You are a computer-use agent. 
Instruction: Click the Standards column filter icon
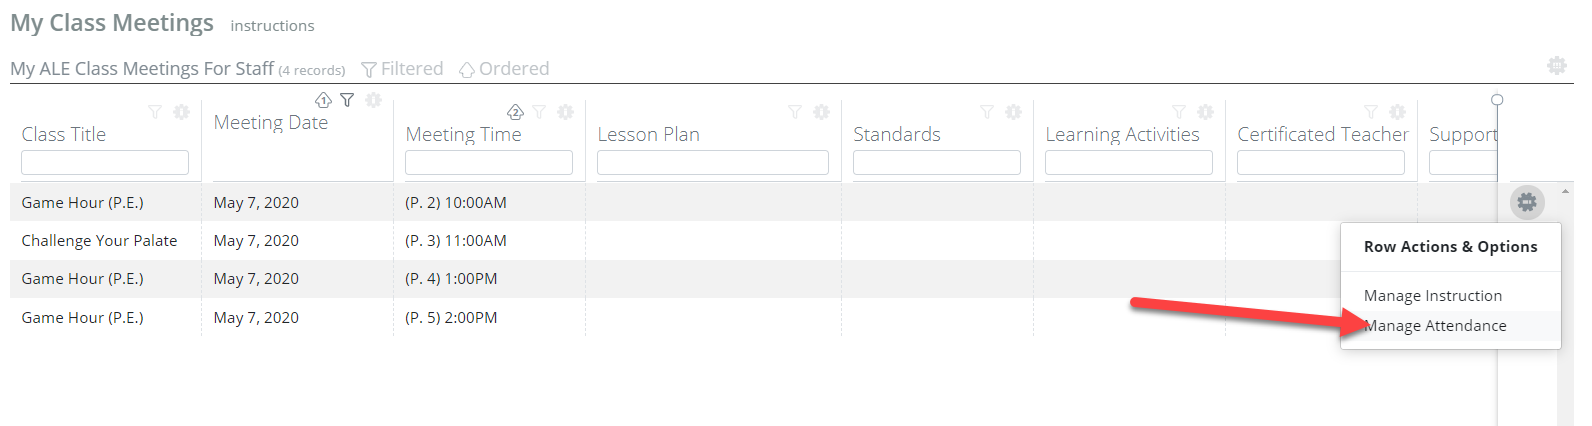[x=987, y=112]
